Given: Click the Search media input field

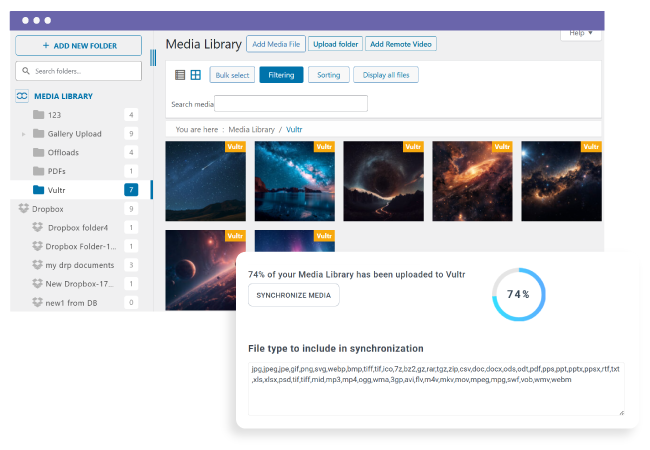Looking at the screenshot, I should pos(291,104).
